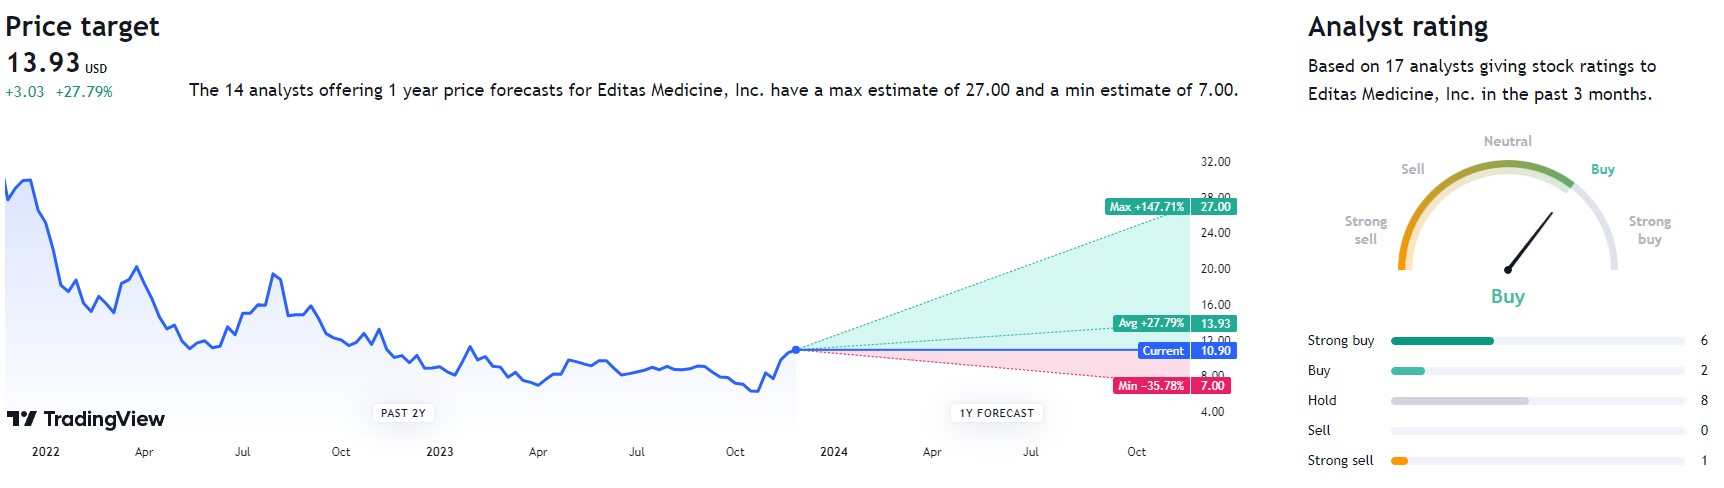Click the blue current price dot on chart
The height and width of the screenshot is (488, 1724).
click(796, 350)
